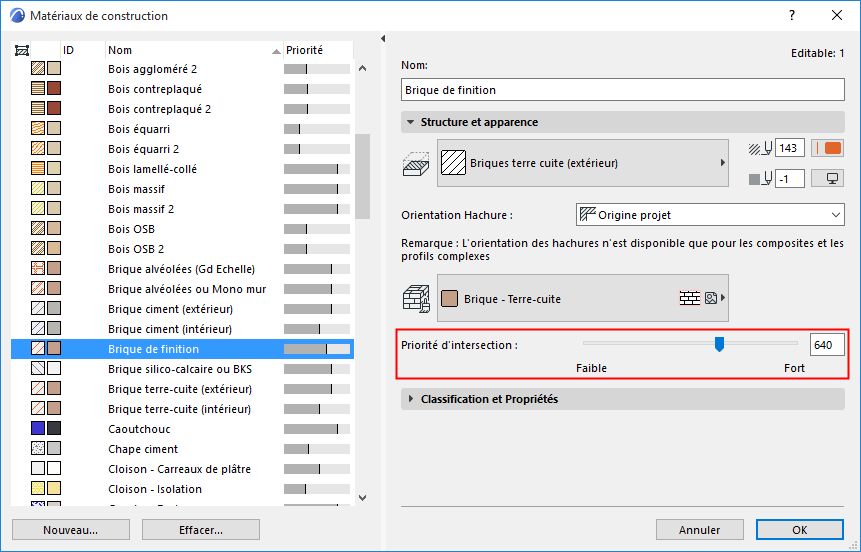This screenshot has height=552, width=861.
Task: Click the Priorité d'intersection slider handle
Action: point(719,345)
